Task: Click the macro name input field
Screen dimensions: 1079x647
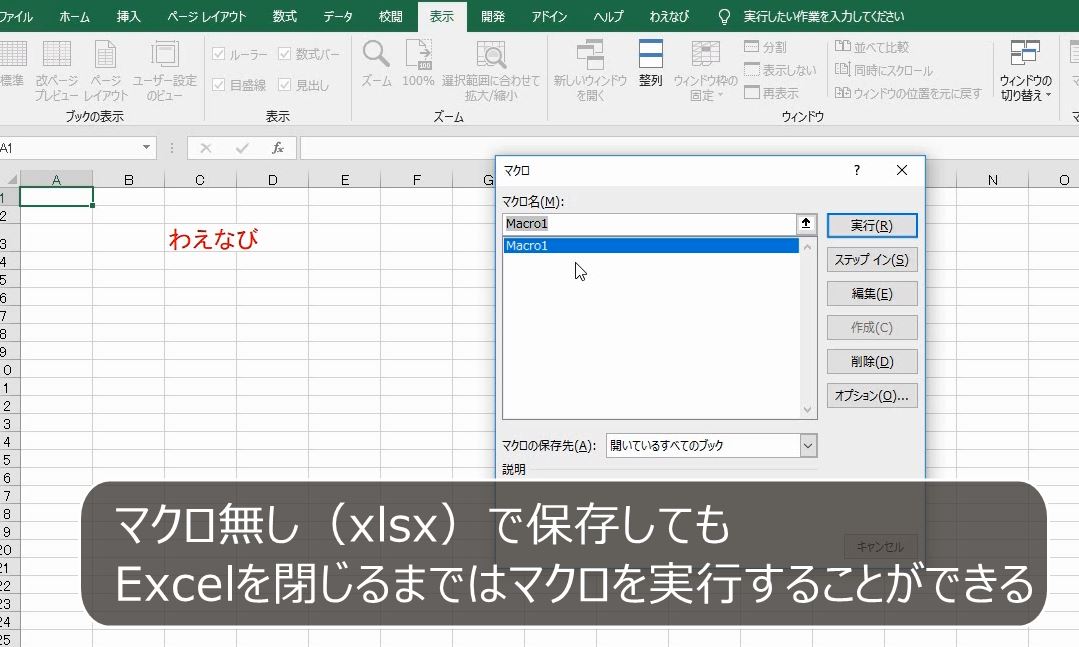Action: pos(650,224)
